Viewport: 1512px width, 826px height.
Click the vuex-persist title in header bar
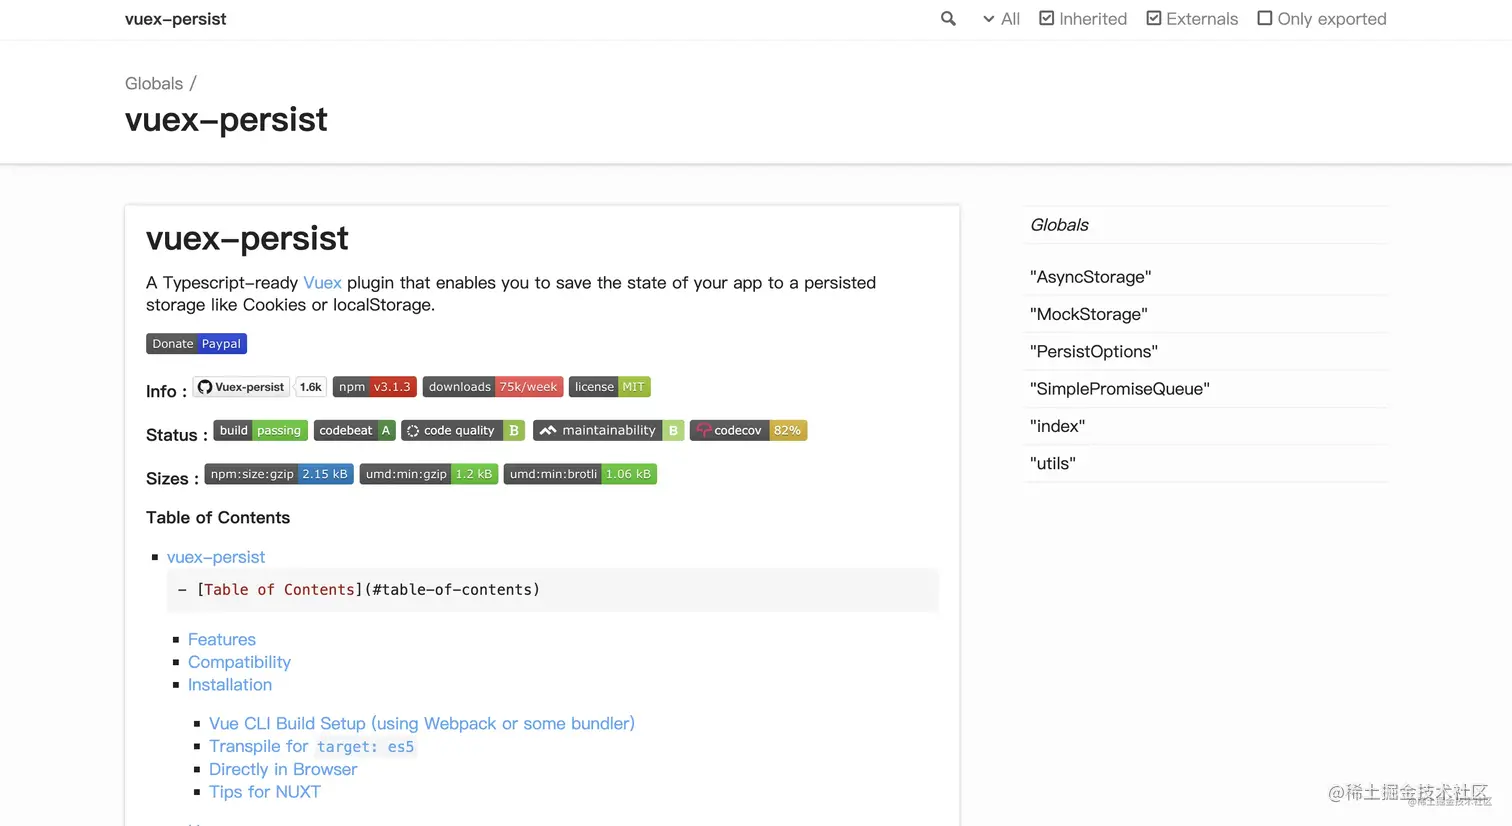[x=175, y=19]
